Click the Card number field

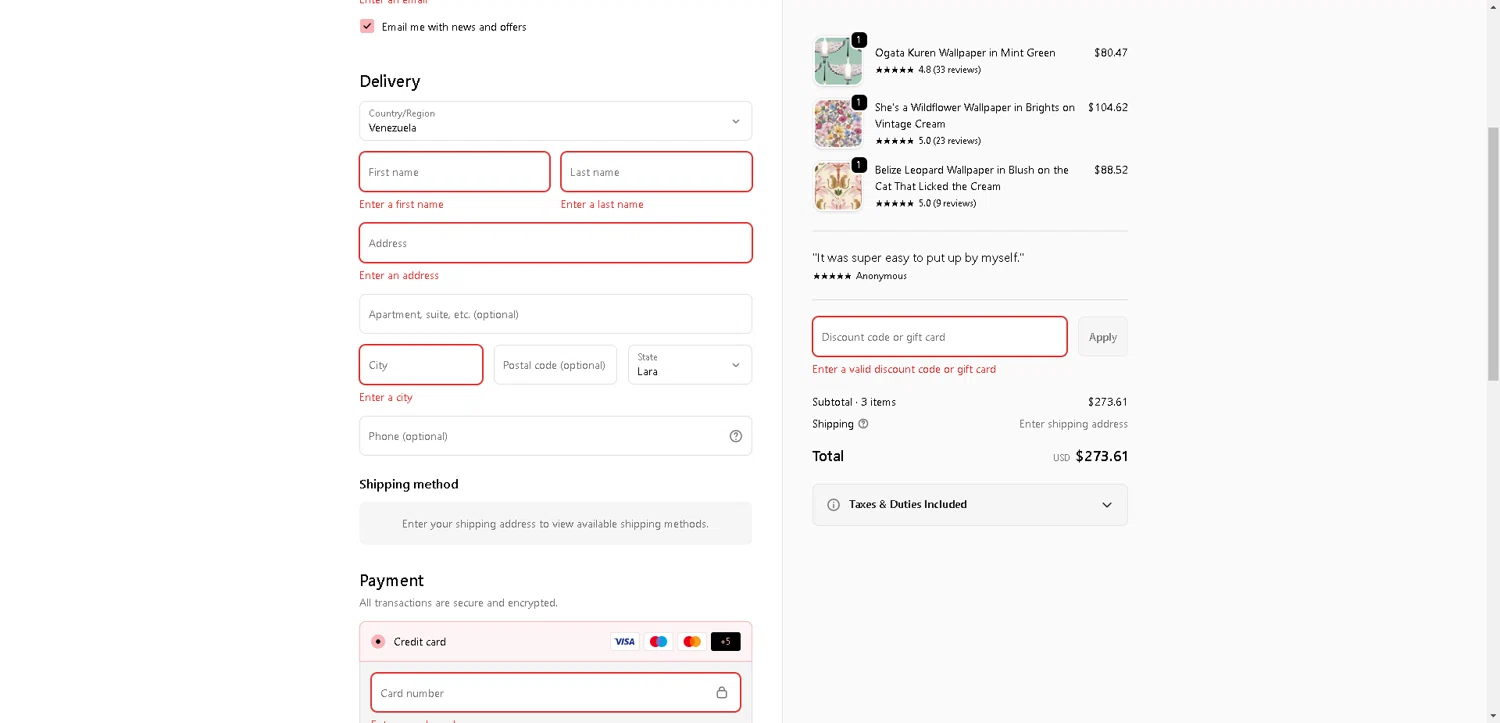[556, 693]
